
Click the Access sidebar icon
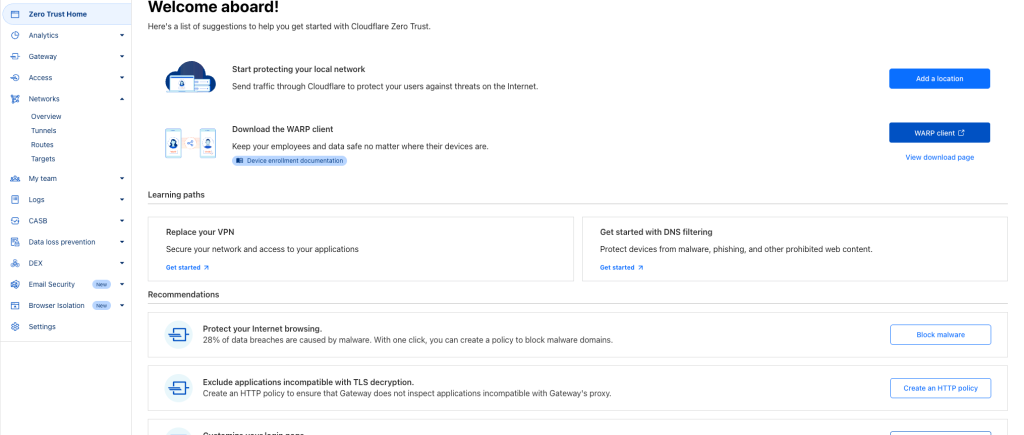pyautogui.click(x=15, y=78)
